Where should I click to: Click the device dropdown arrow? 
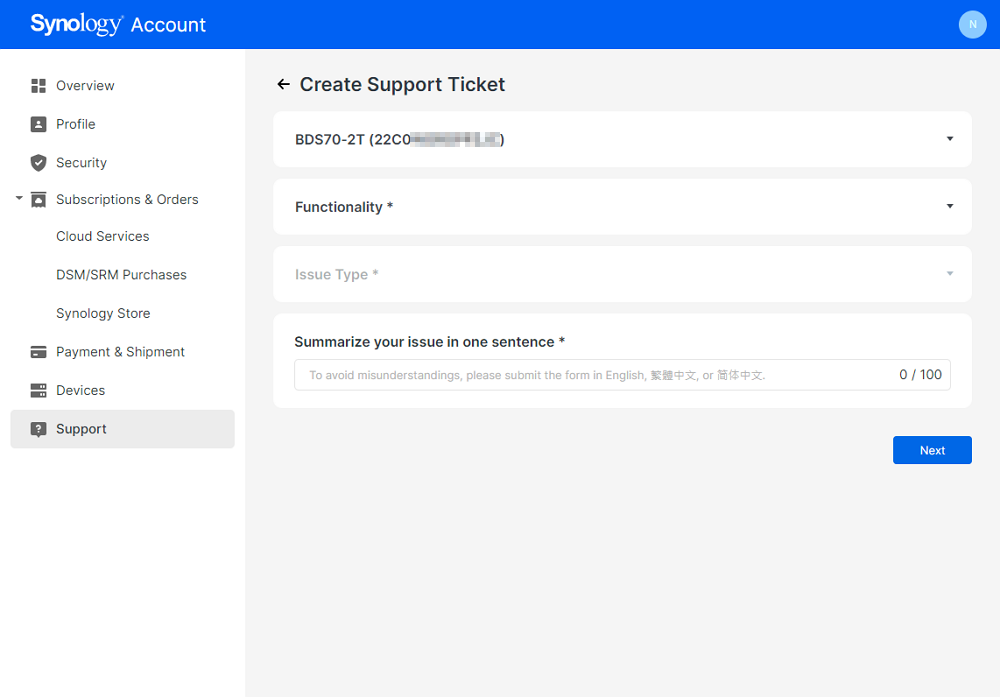[x=950, y=139]
